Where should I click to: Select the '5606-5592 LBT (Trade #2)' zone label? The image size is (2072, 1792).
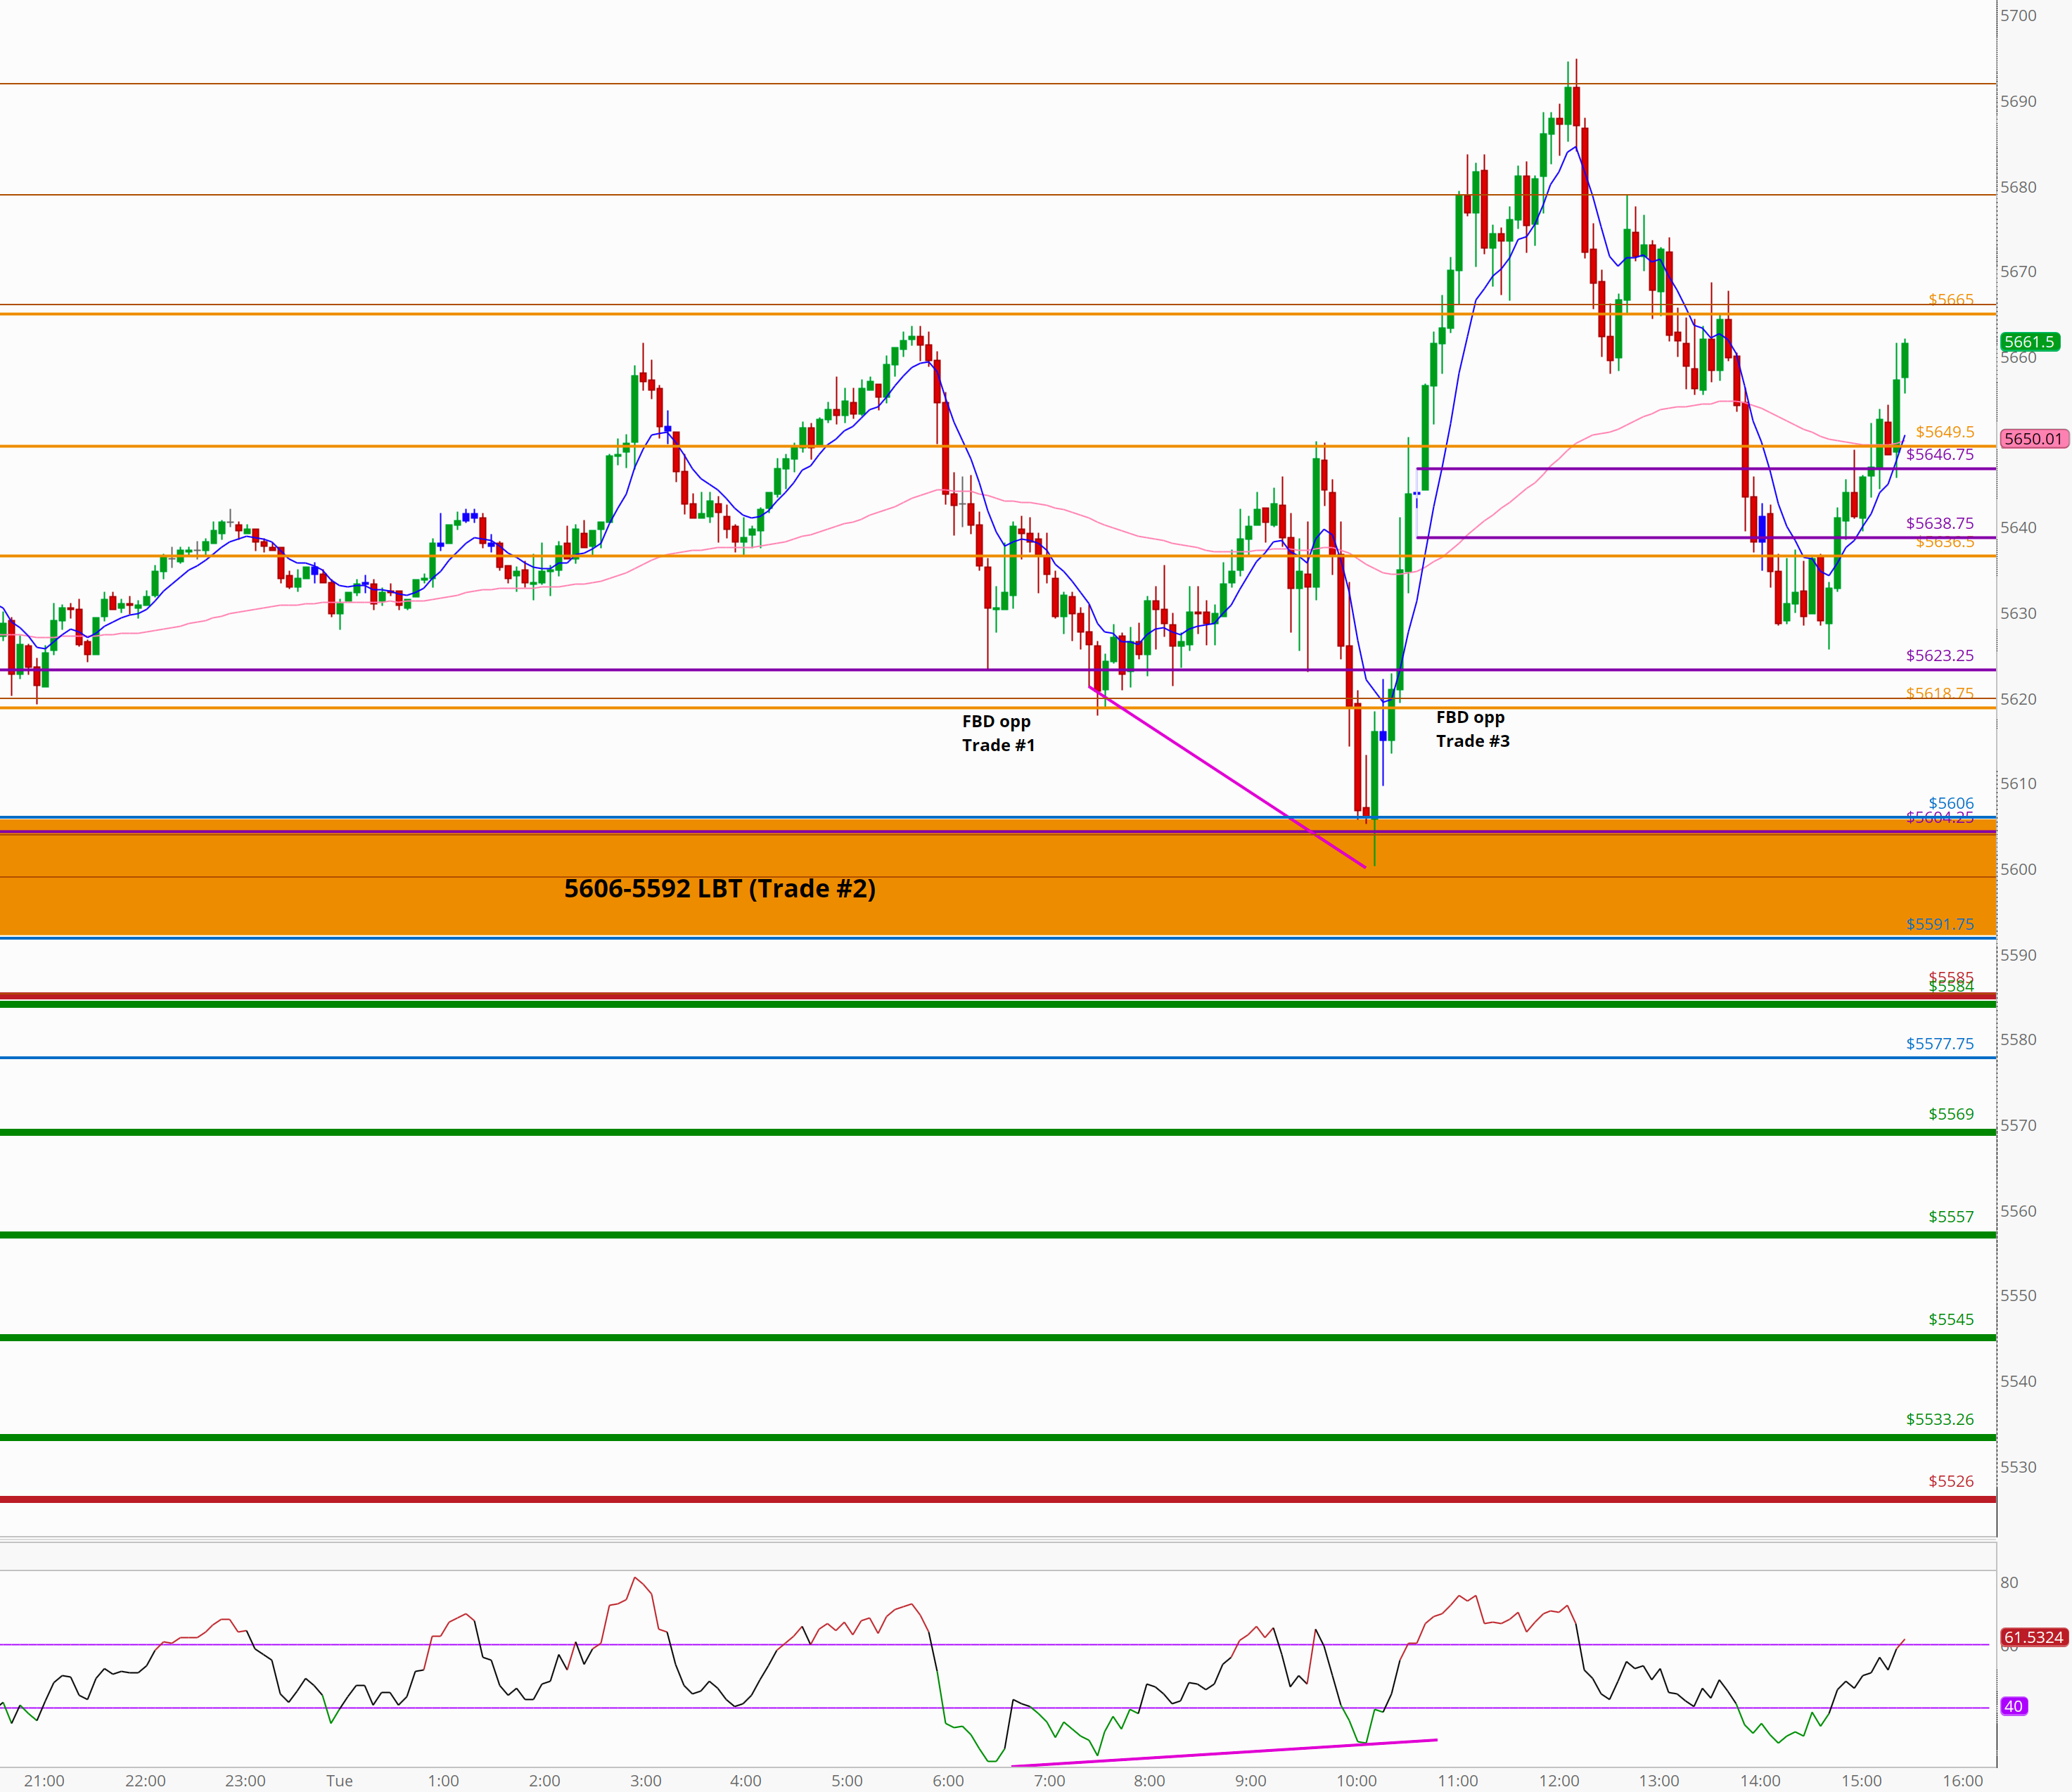[719, 888]
